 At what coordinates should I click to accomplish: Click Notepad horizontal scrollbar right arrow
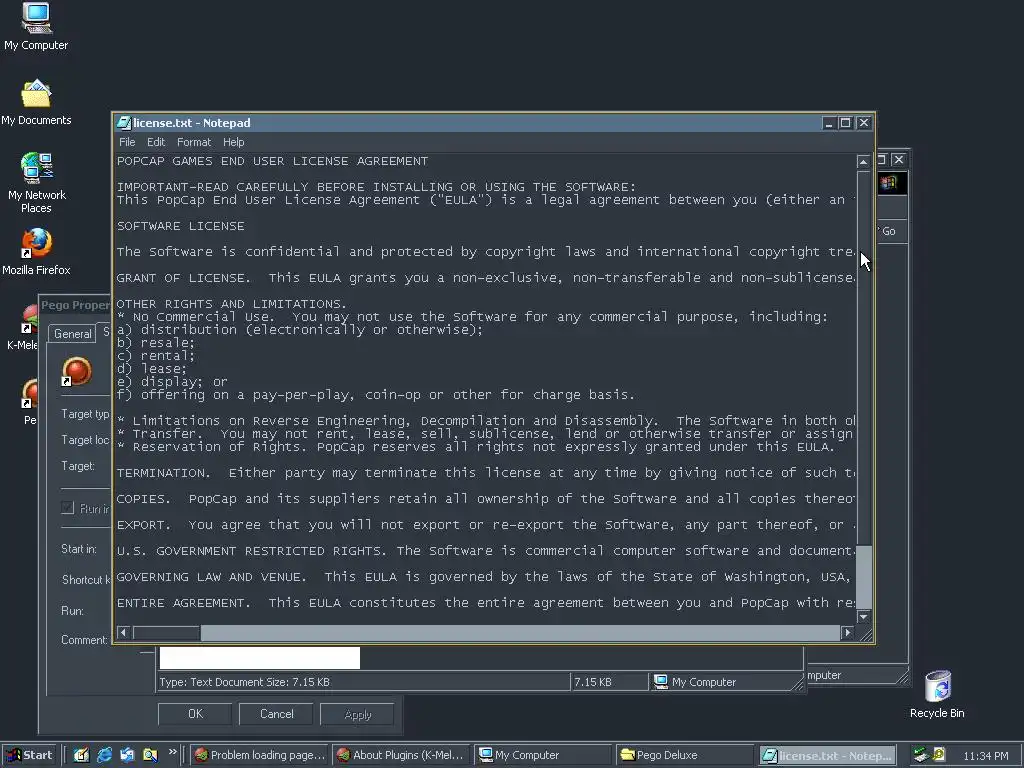(848, 632)
